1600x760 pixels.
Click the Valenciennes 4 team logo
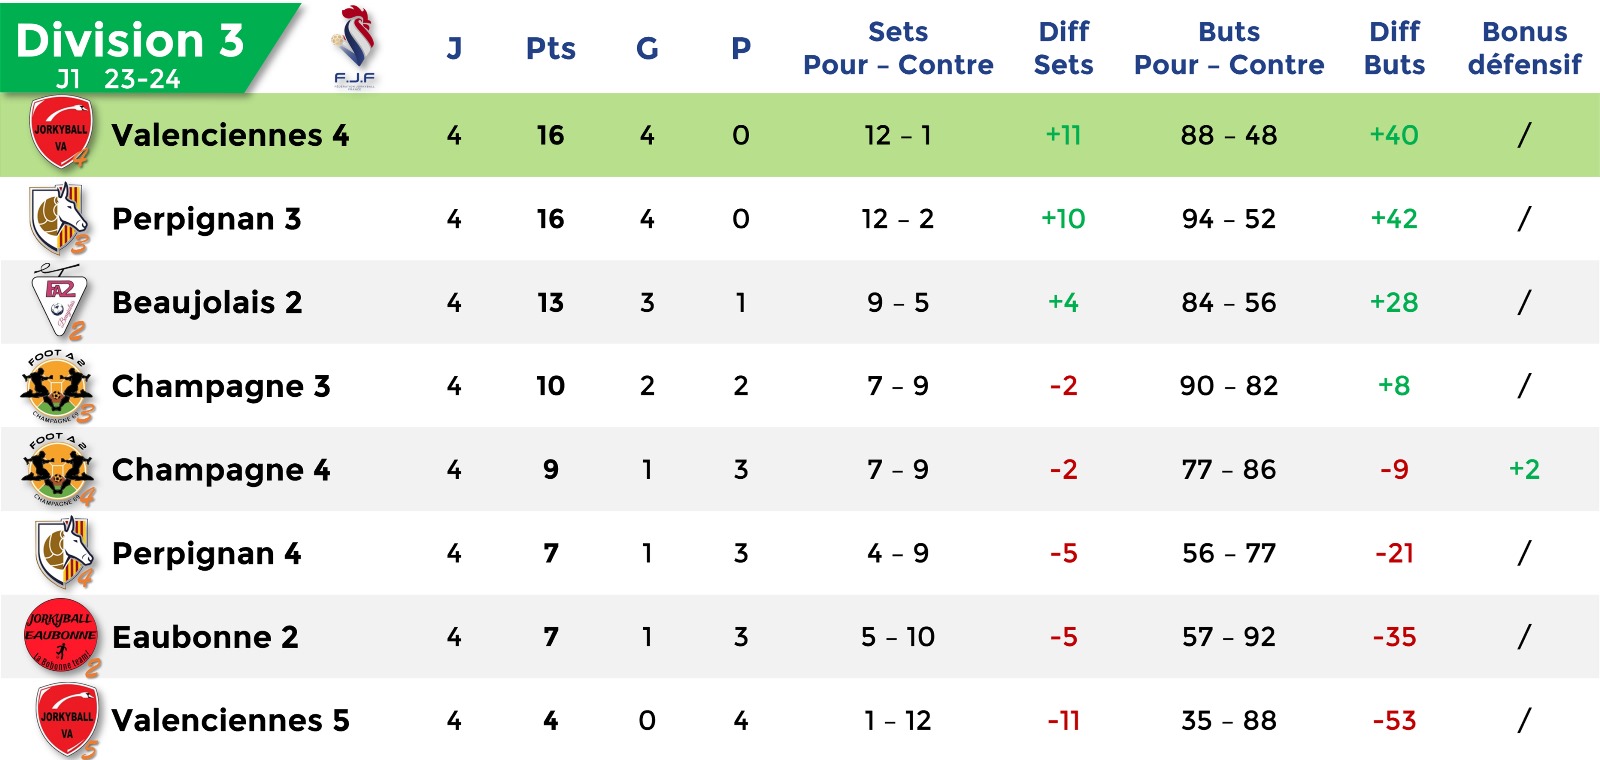(60, 133)
